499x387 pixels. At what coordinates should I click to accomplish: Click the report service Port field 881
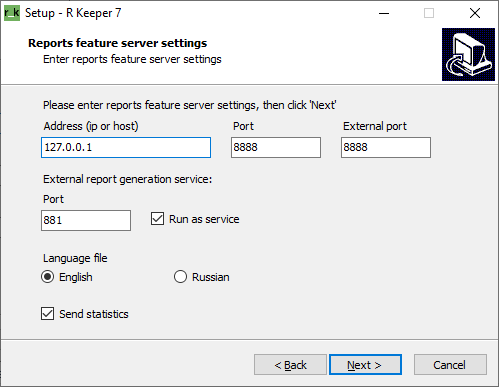pos(86,220)
